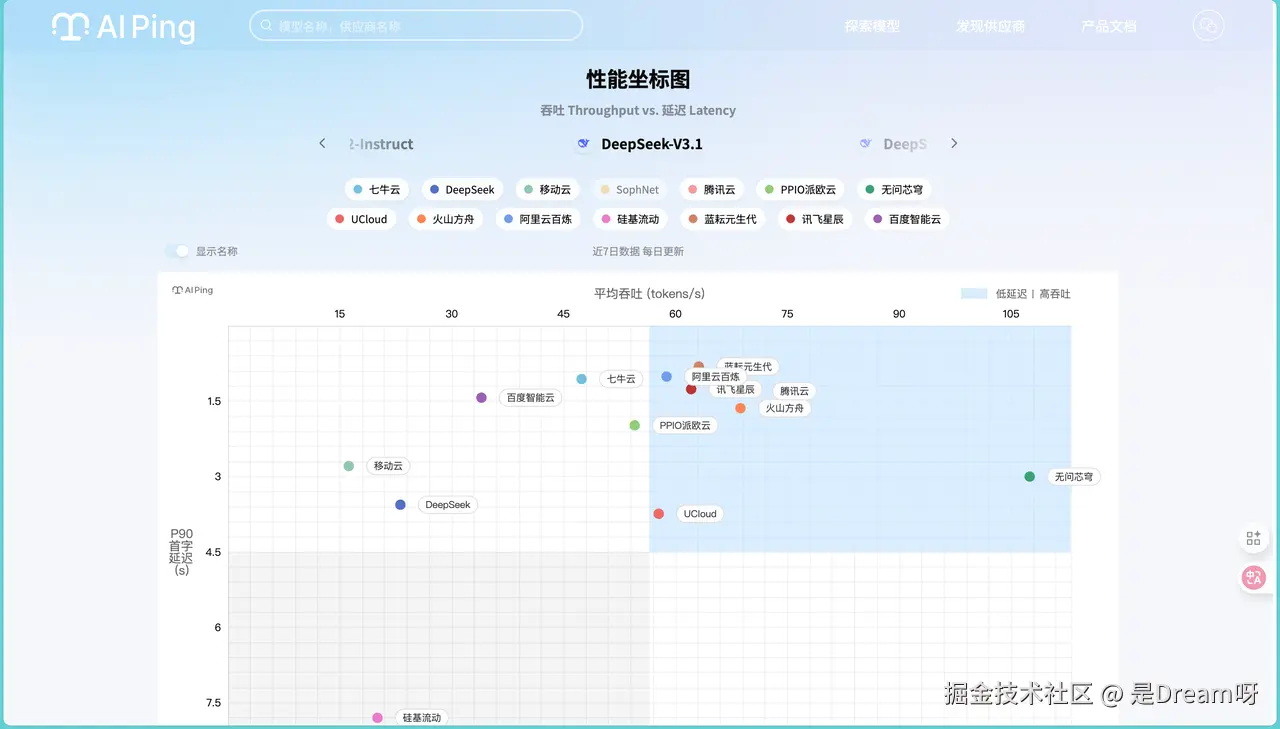
Task: Click the 七牛云 label inside the chart
Action: coord(621,379)
